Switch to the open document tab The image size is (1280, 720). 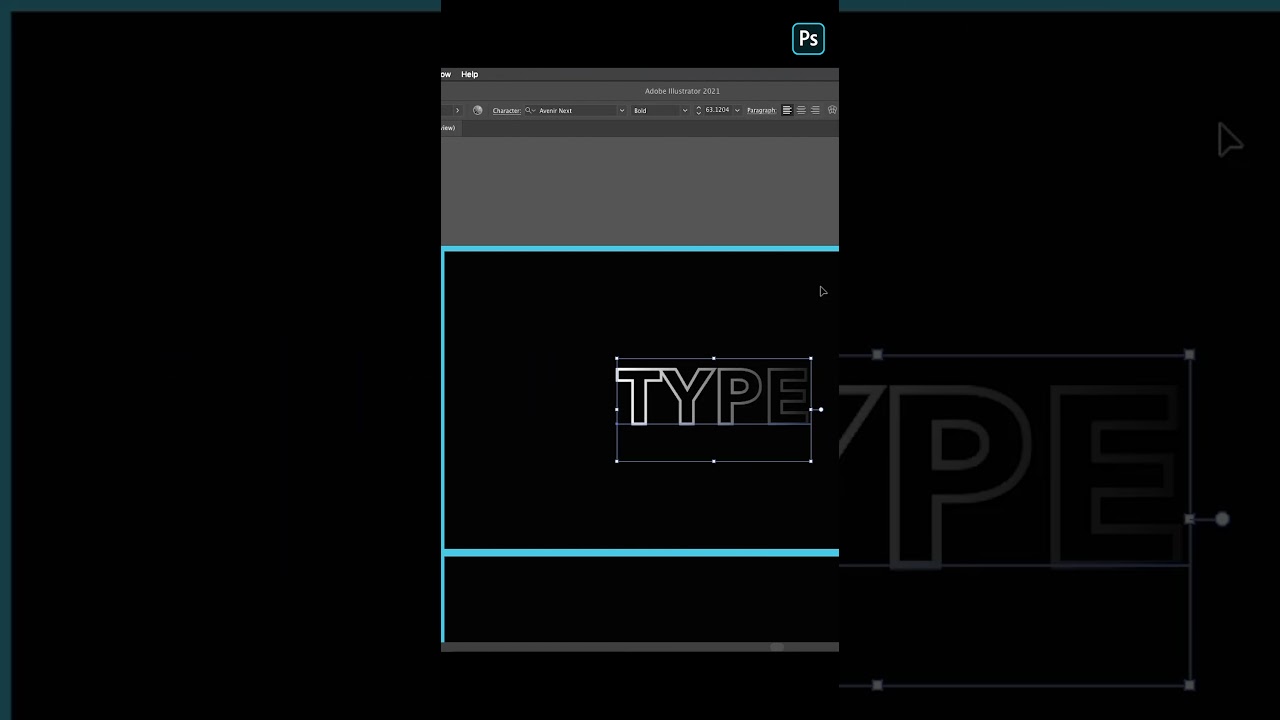[x=450, y=127]
